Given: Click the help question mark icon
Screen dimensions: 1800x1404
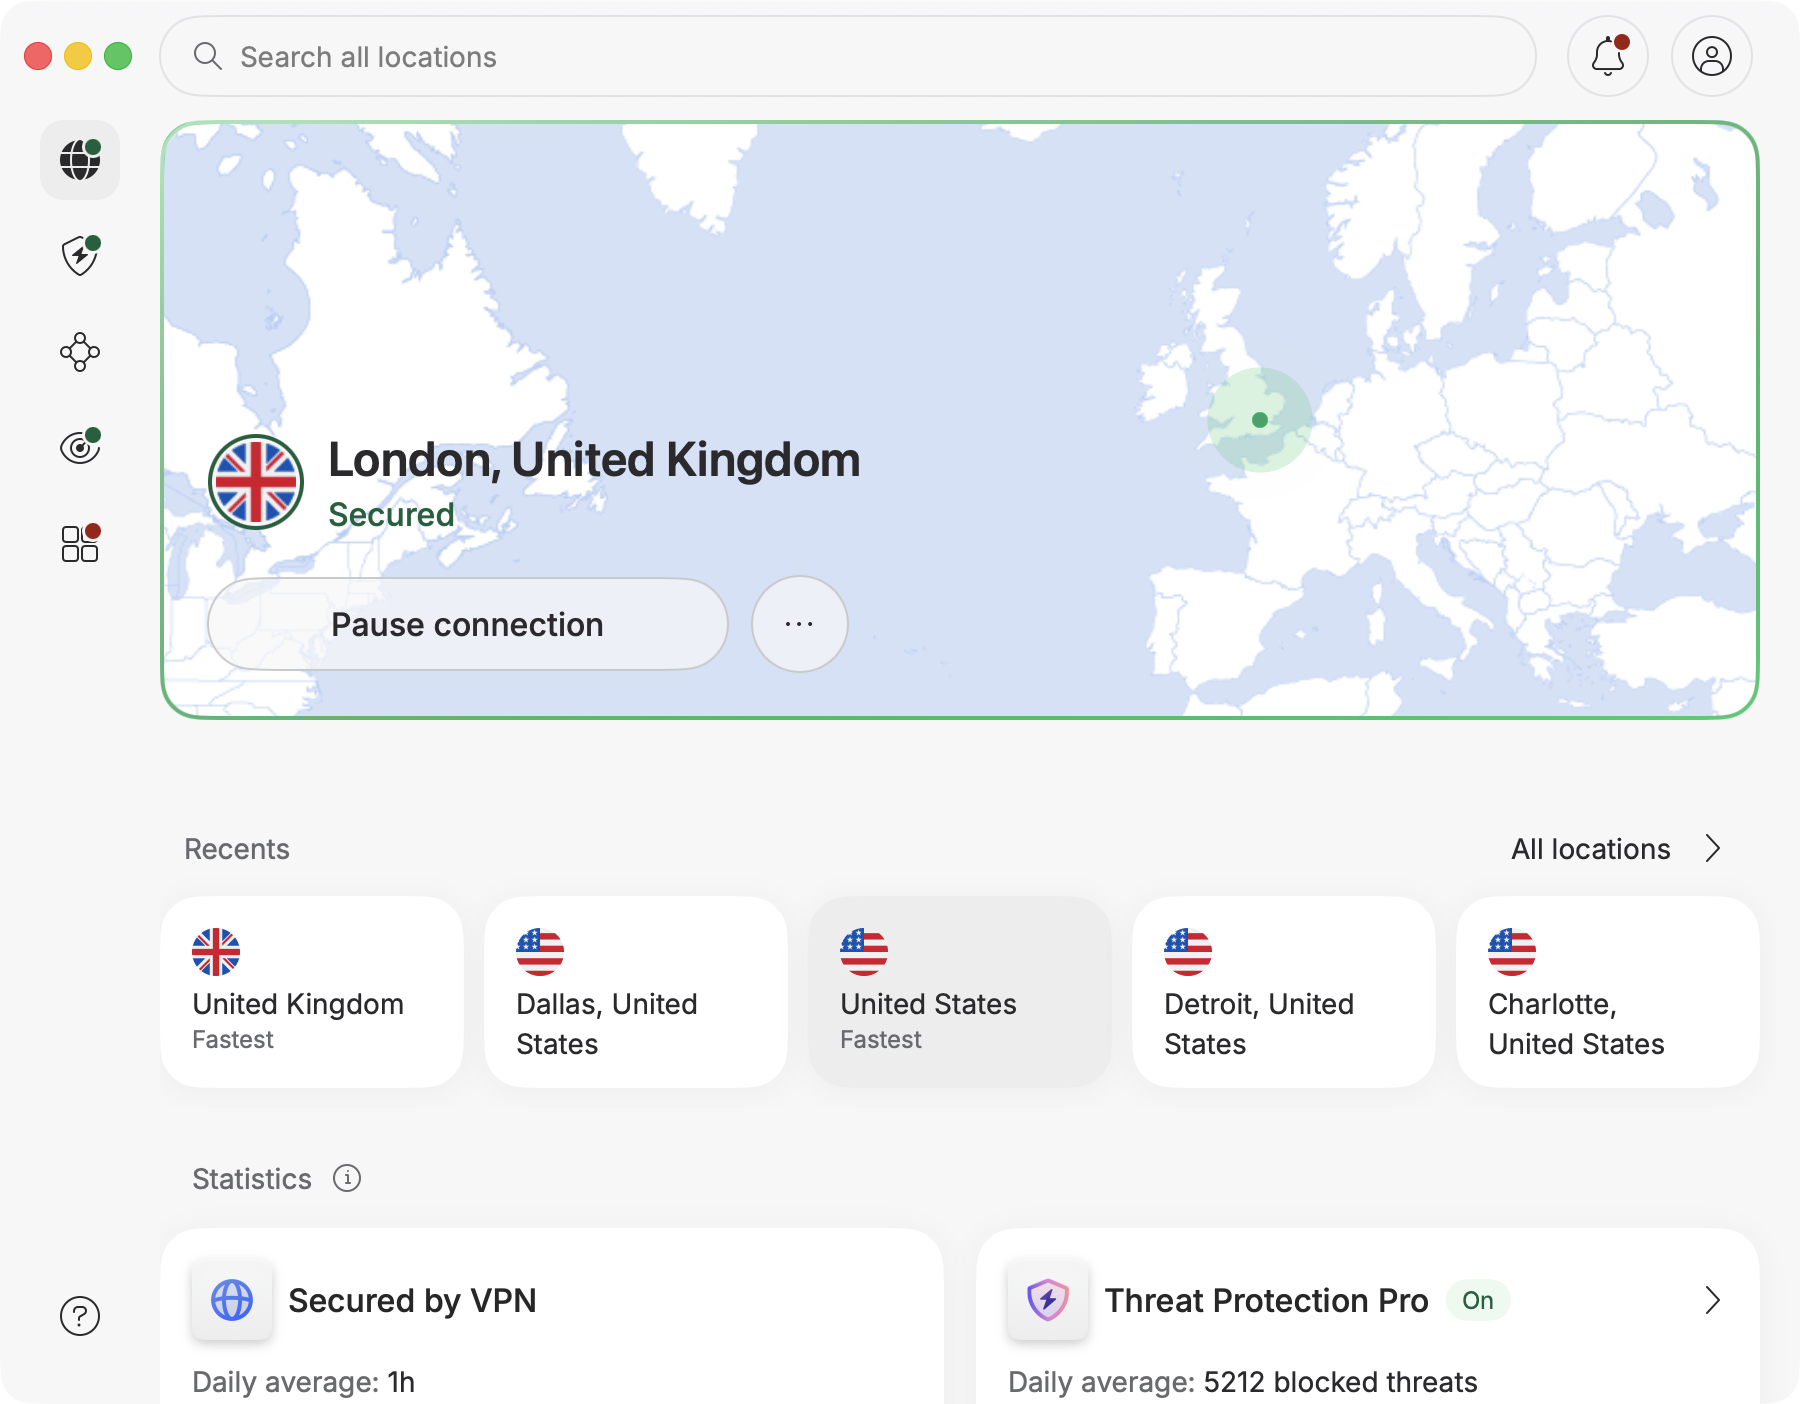Looking at the screenshot, I should click(x=80, y=1316).
